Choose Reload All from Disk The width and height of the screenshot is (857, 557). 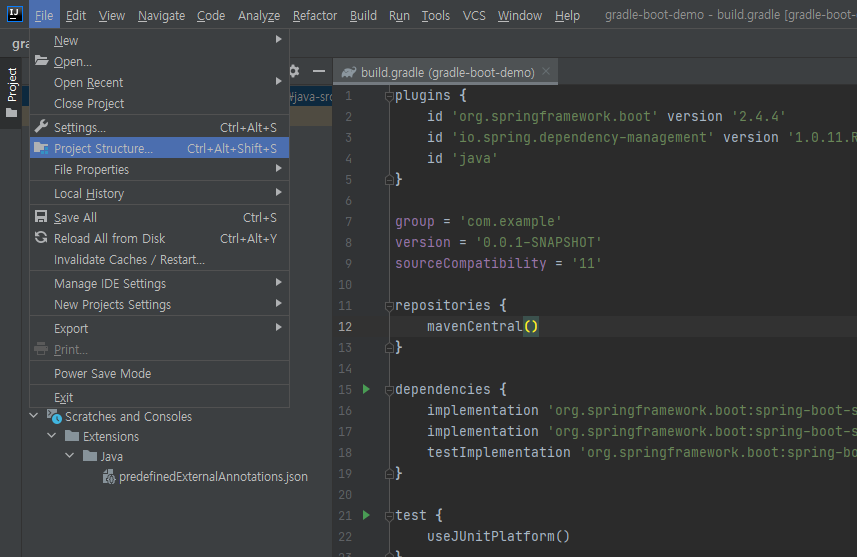159,238
